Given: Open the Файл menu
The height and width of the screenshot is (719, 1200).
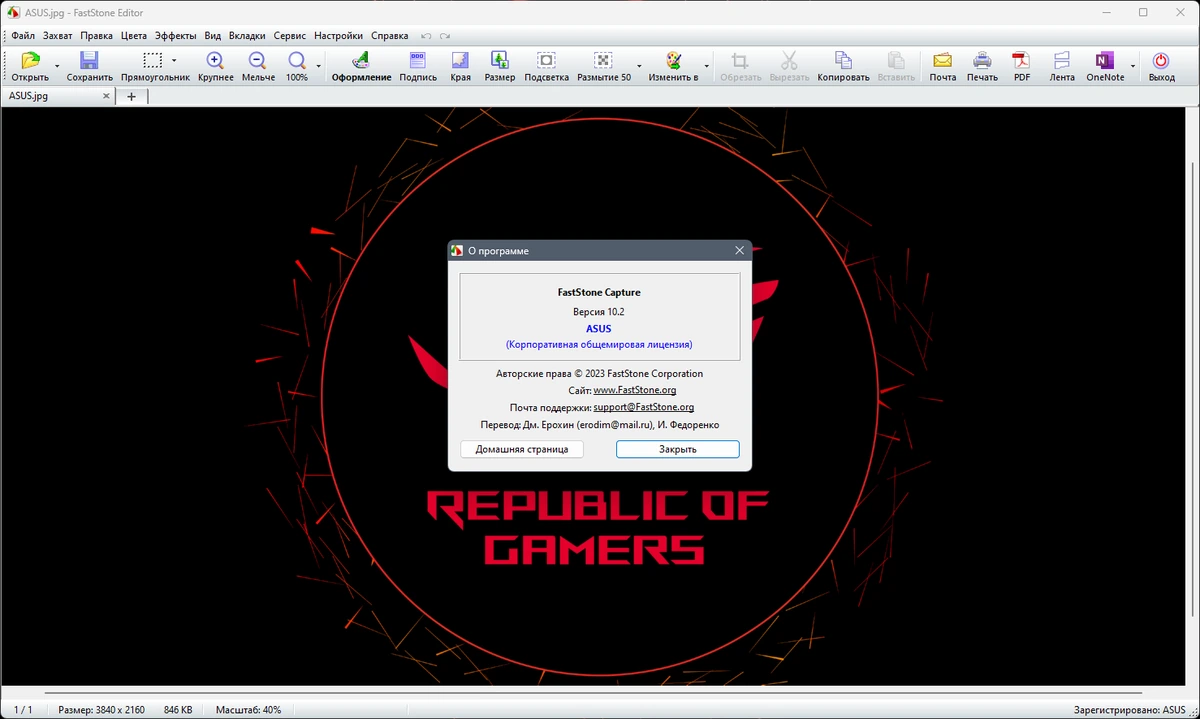Looking at the screenshot, I should (23, 36).
